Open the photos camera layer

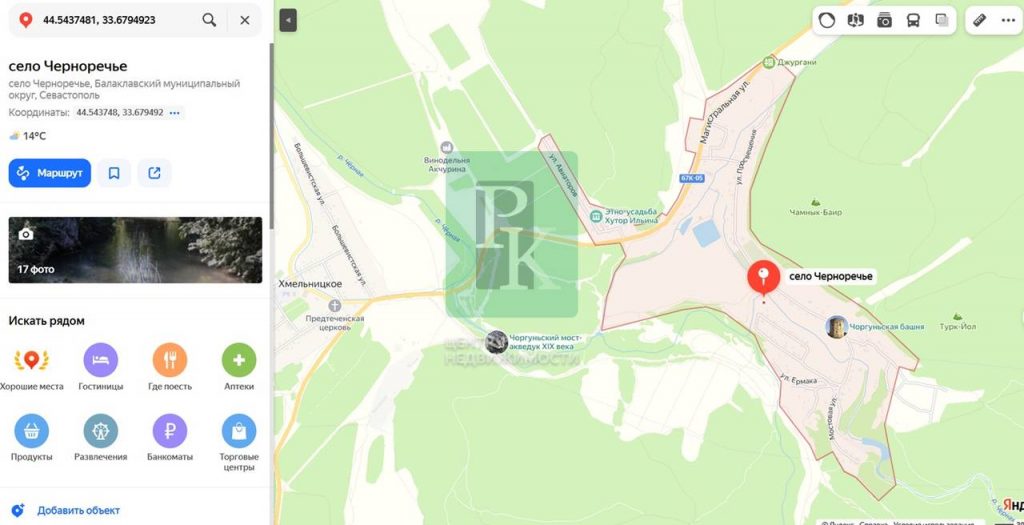(884, 20)
